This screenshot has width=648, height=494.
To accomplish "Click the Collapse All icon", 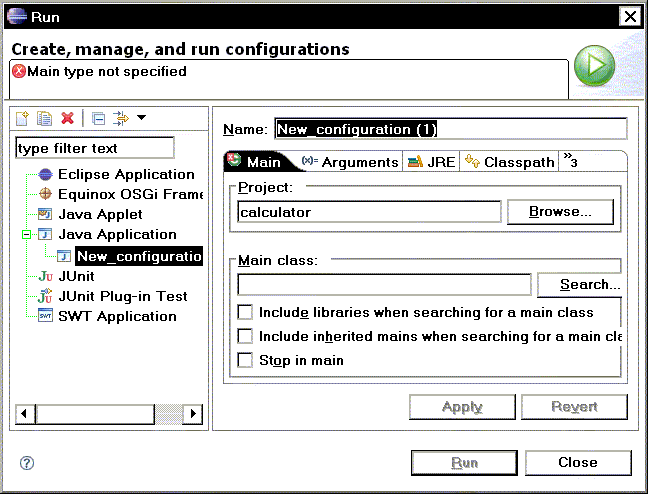I will coord(98,119).
